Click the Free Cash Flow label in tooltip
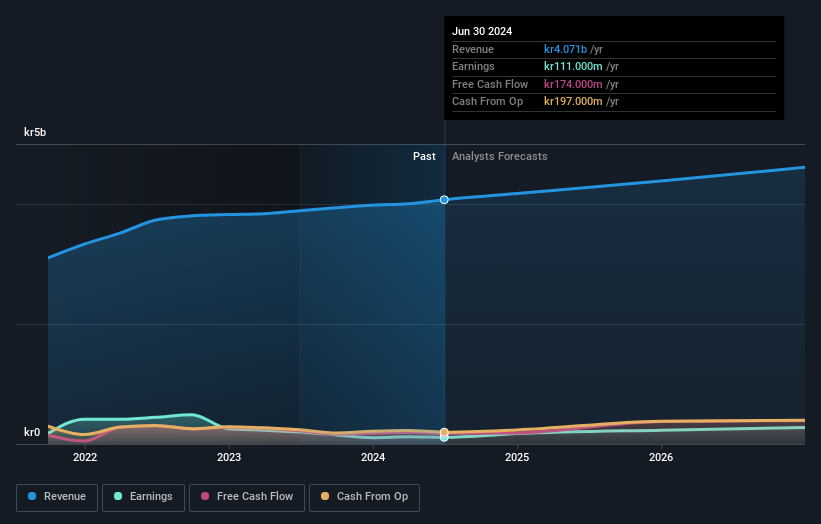821x524 pixels. 490,84
